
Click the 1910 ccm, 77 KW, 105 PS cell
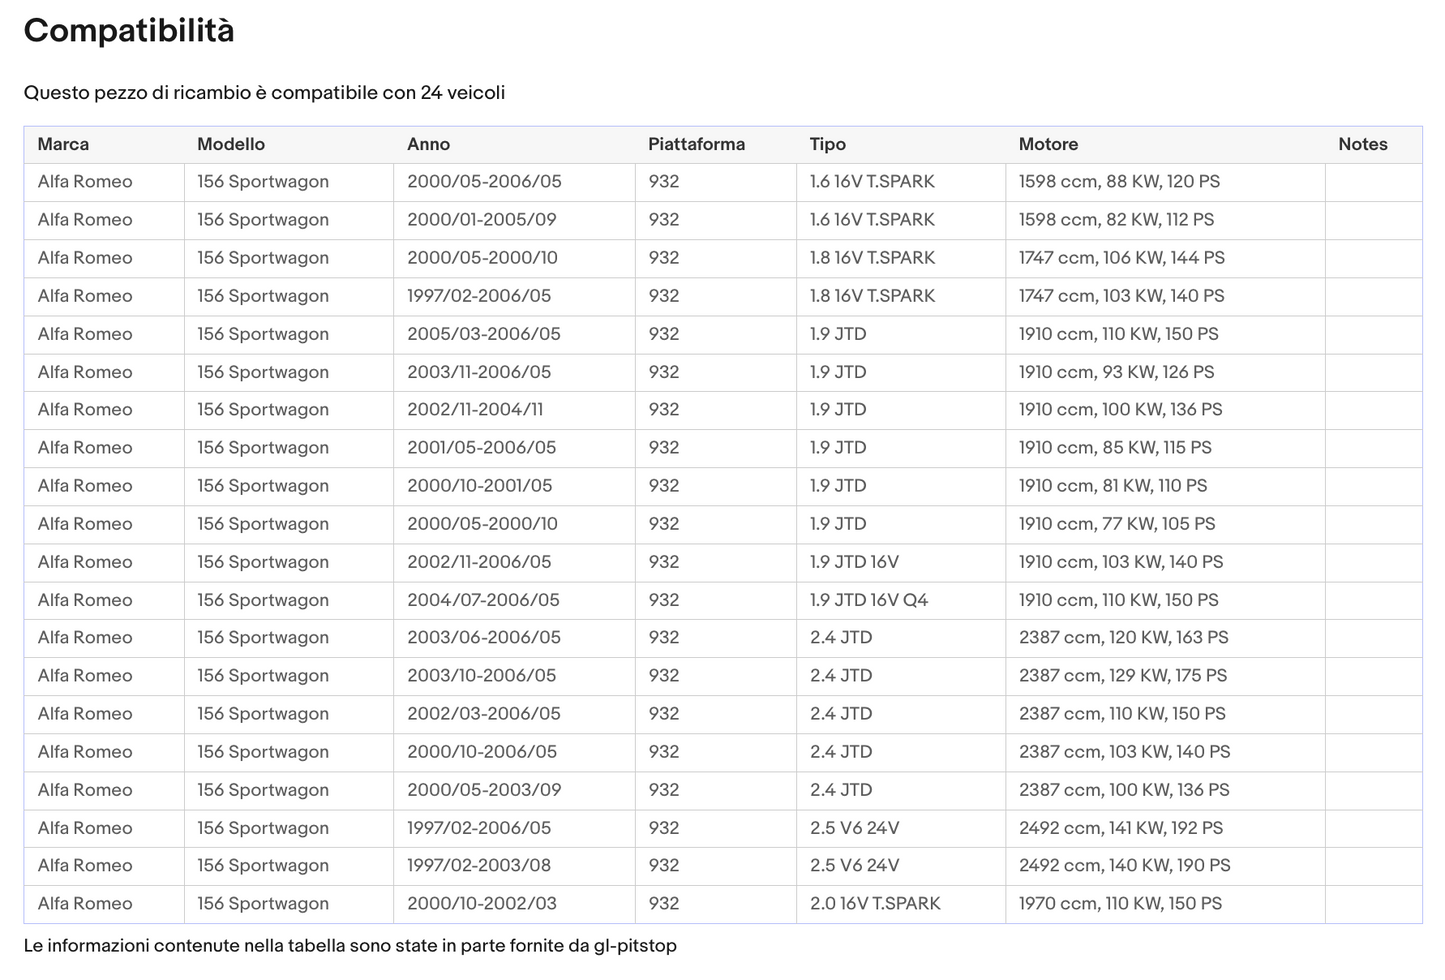point(1116,524)
